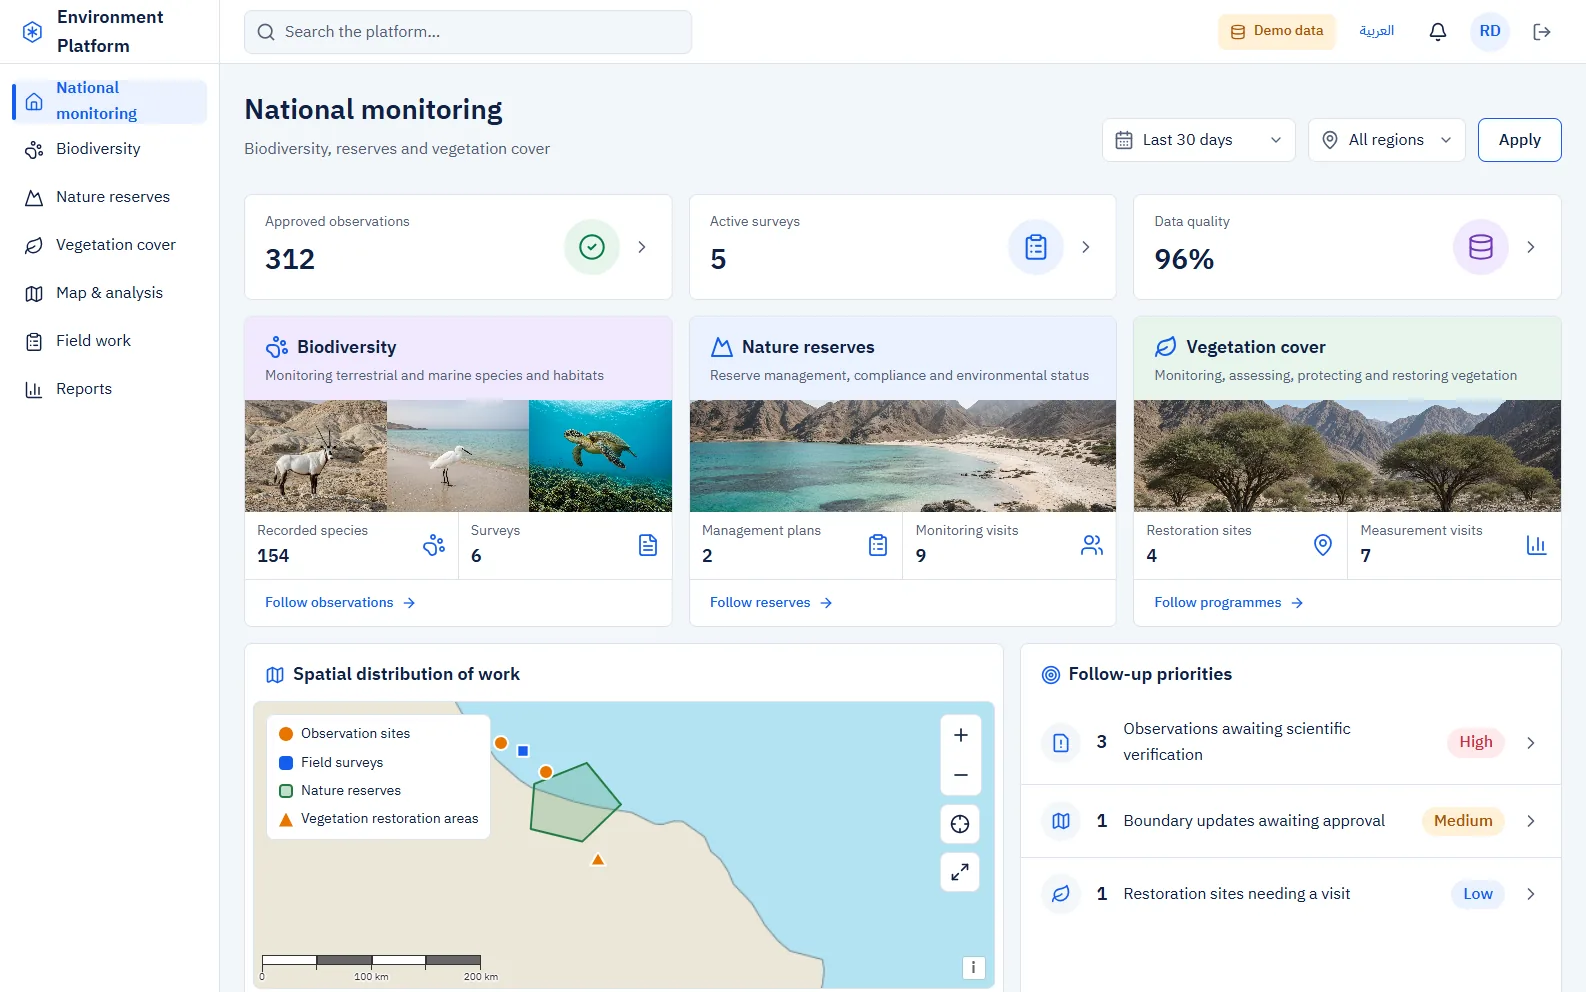Click the Restoration sites pin icon
The width and height of the screenshot is (1586, 992).
tap(1323, 545)
